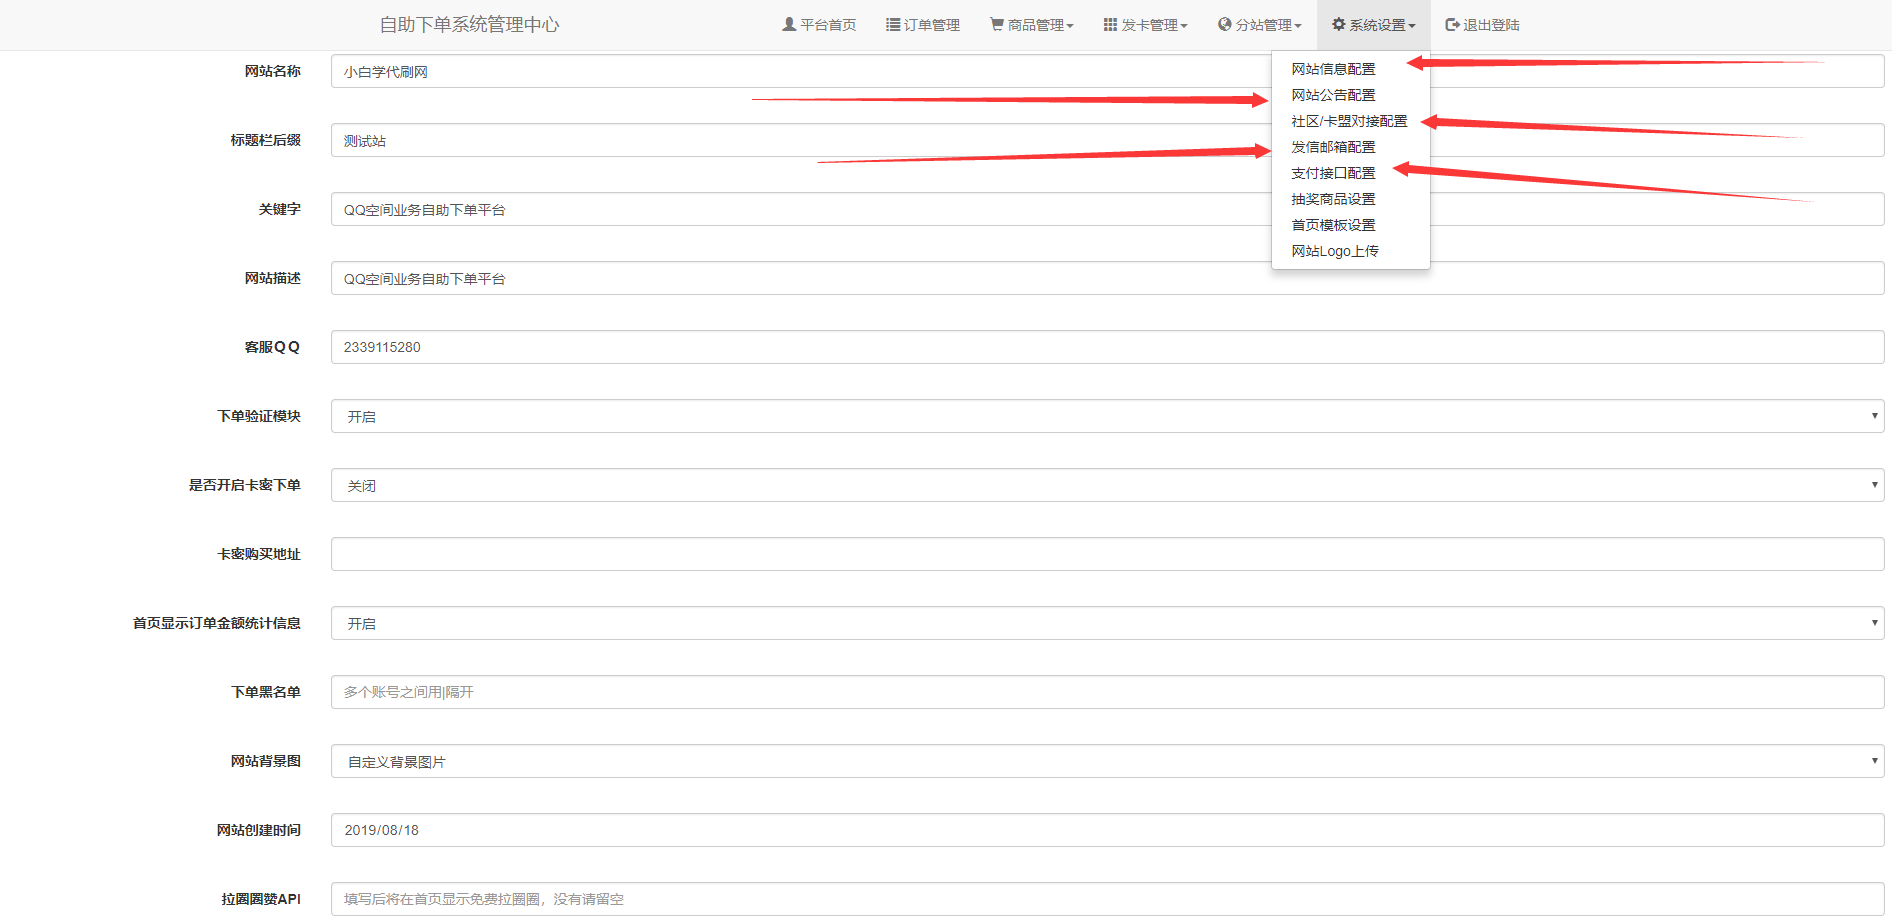Click the empty 卡密购买地址 field

[x=1108, y=554]
